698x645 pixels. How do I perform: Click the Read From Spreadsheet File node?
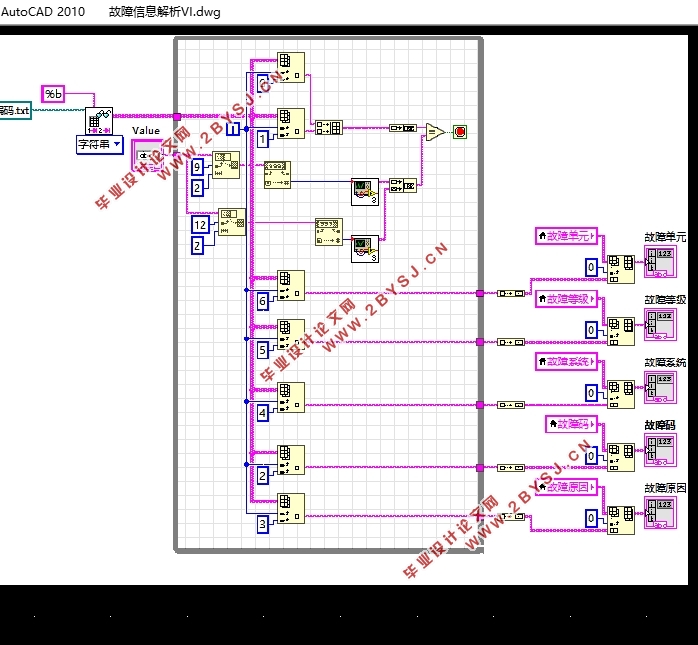(x=99, y=121)
